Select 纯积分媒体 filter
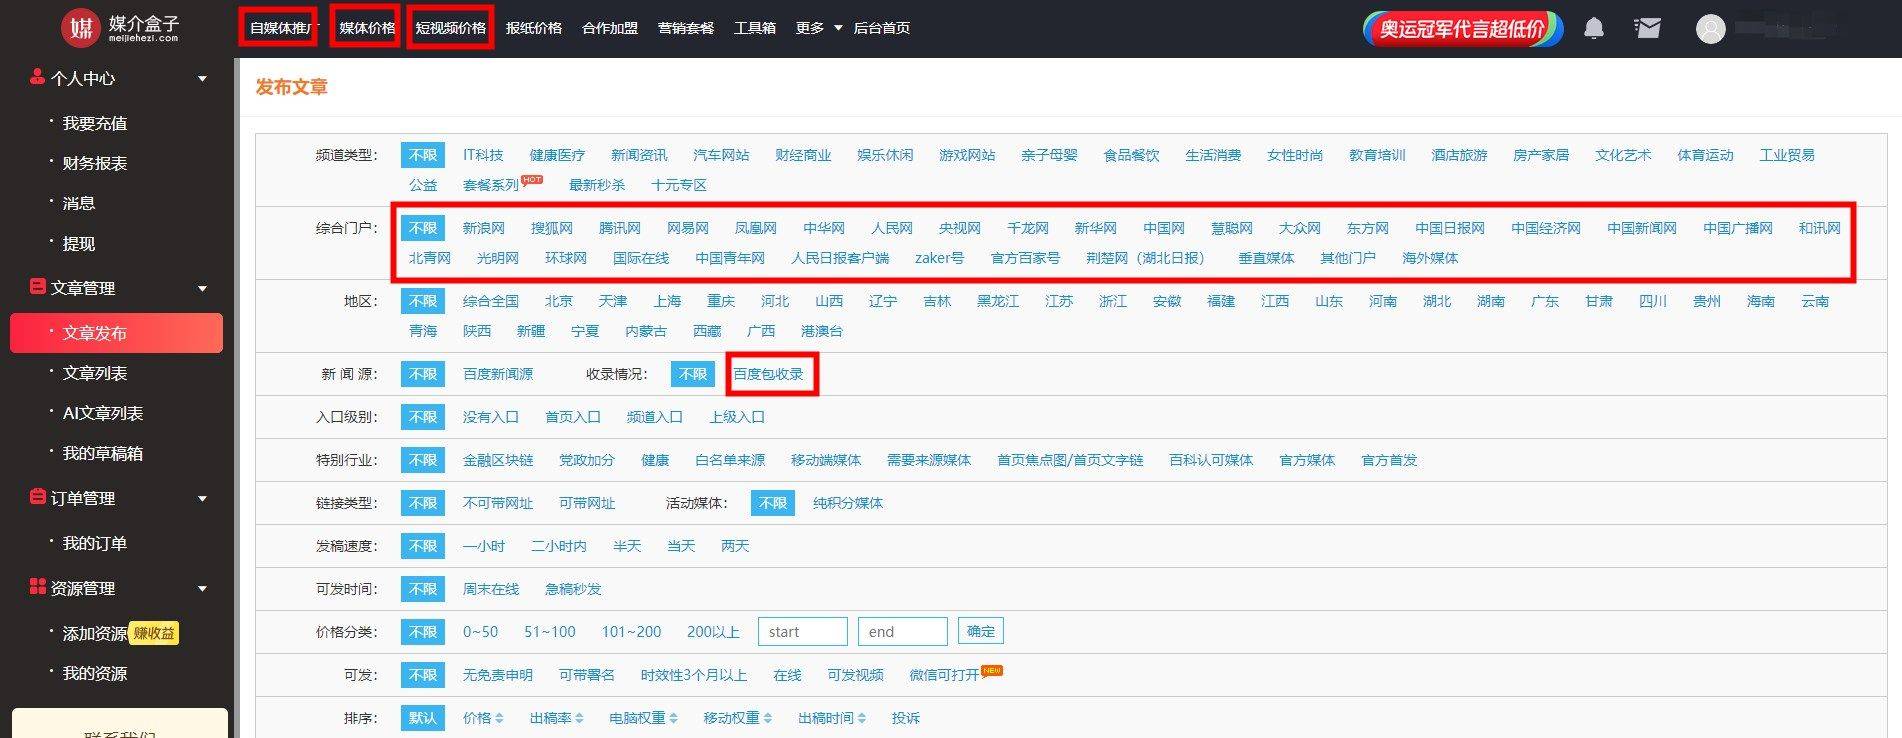The width and height of the screenshot is (1902, 738). (848, 503)
